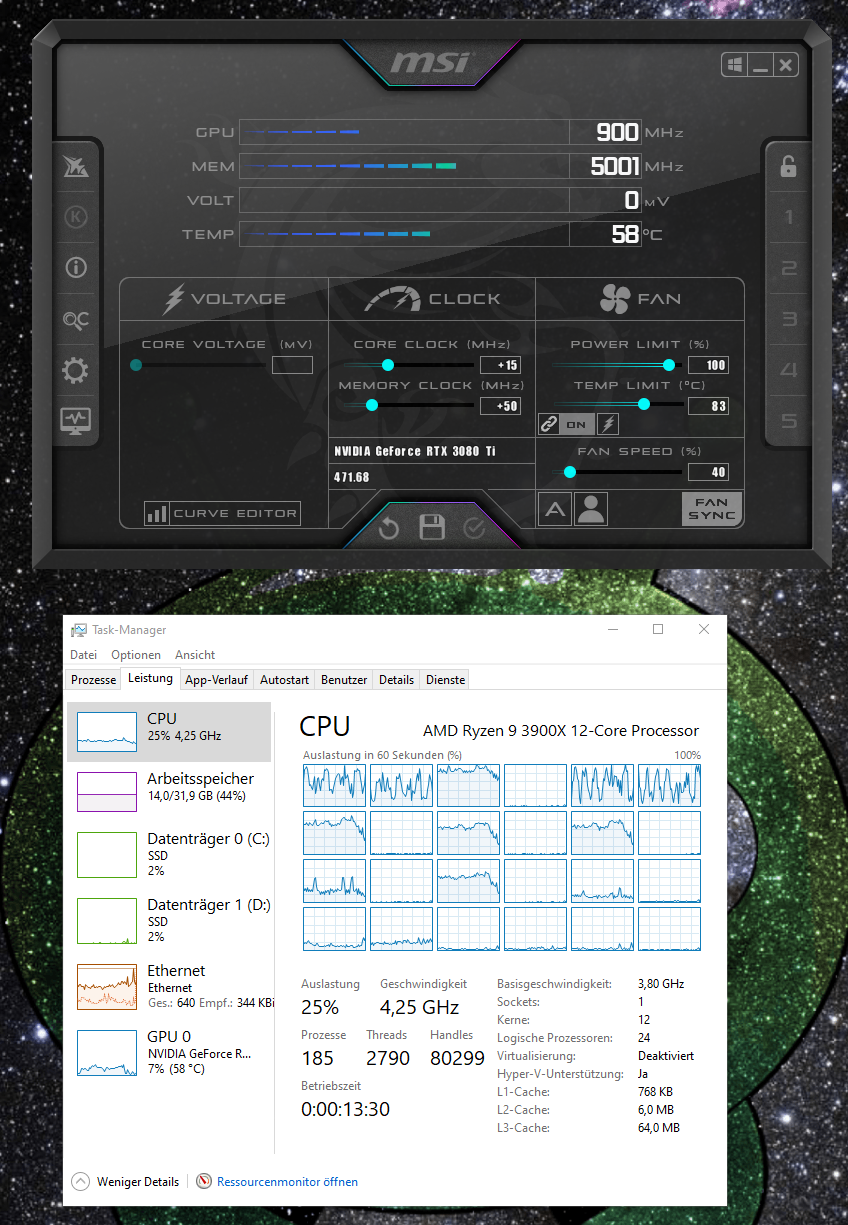The width and height of the screenshot is (848, 1225).
Task: Toggle the Fan Sync button
Action: 712,509
